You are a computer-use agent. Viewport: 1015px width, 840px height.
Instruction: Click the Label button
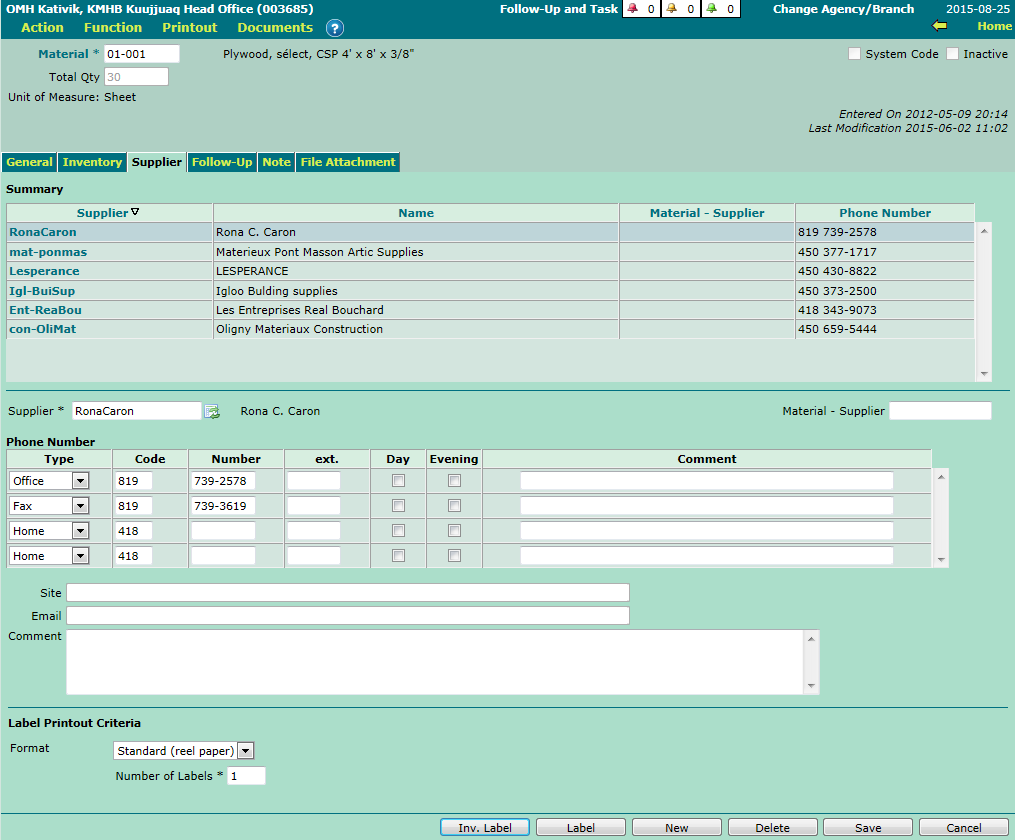click(581, 828)
